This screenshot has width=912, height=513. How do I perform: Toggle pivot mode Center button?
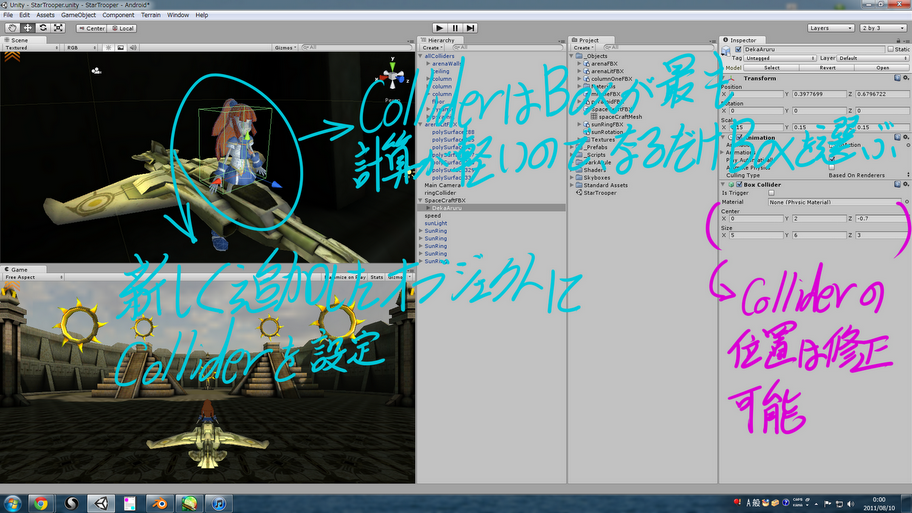coord(91,28)
